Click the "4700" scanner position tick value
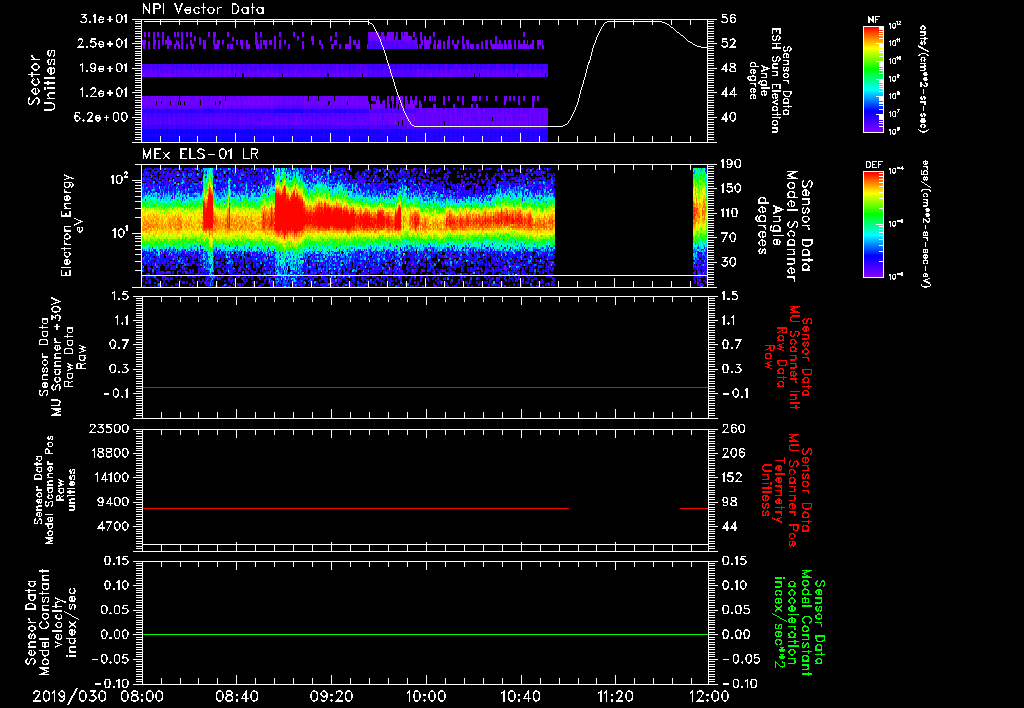 114,526
